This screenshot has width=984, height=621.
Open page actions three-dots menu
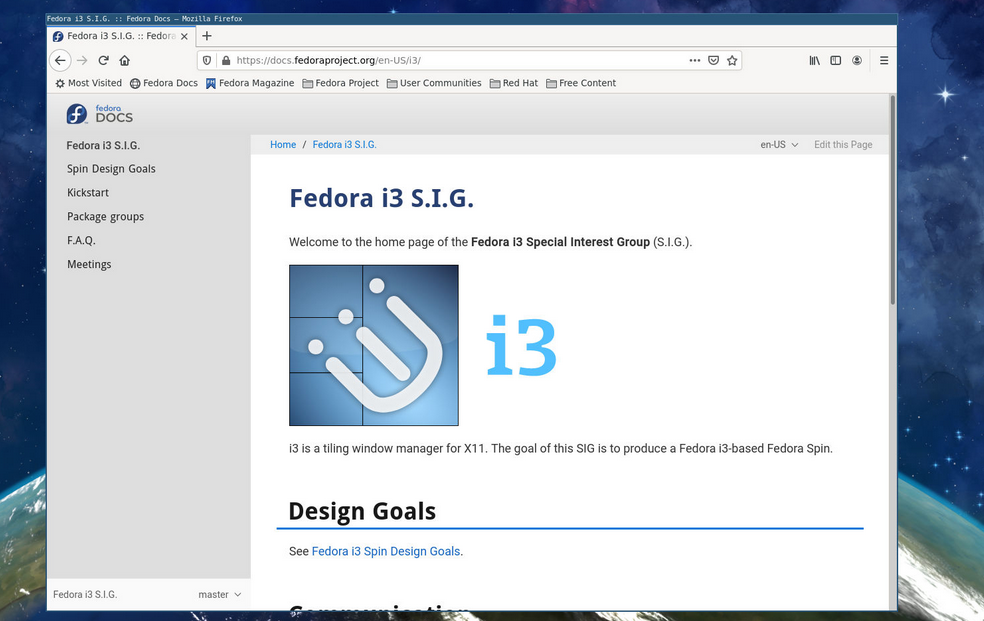click(x=695, y=60)
